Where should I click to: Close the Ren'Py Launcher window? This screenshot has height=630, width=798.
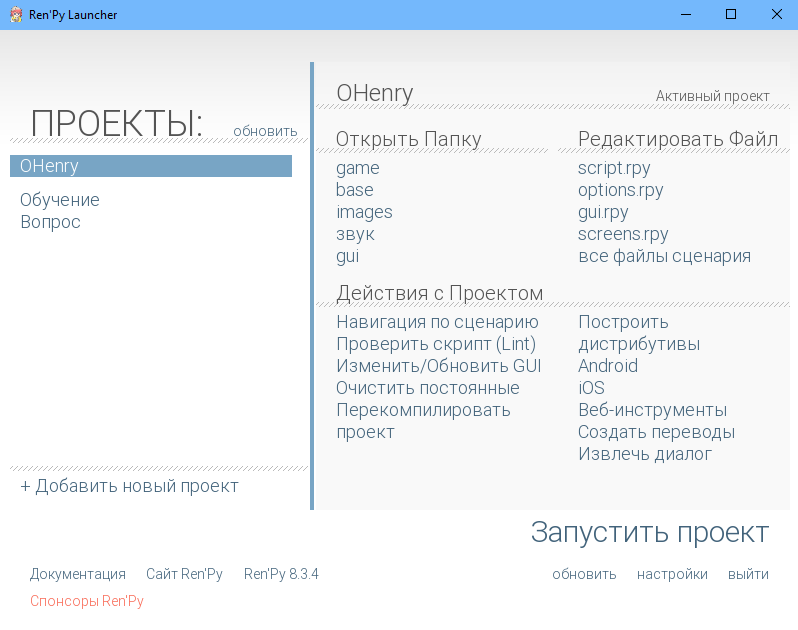coord(776,15)
